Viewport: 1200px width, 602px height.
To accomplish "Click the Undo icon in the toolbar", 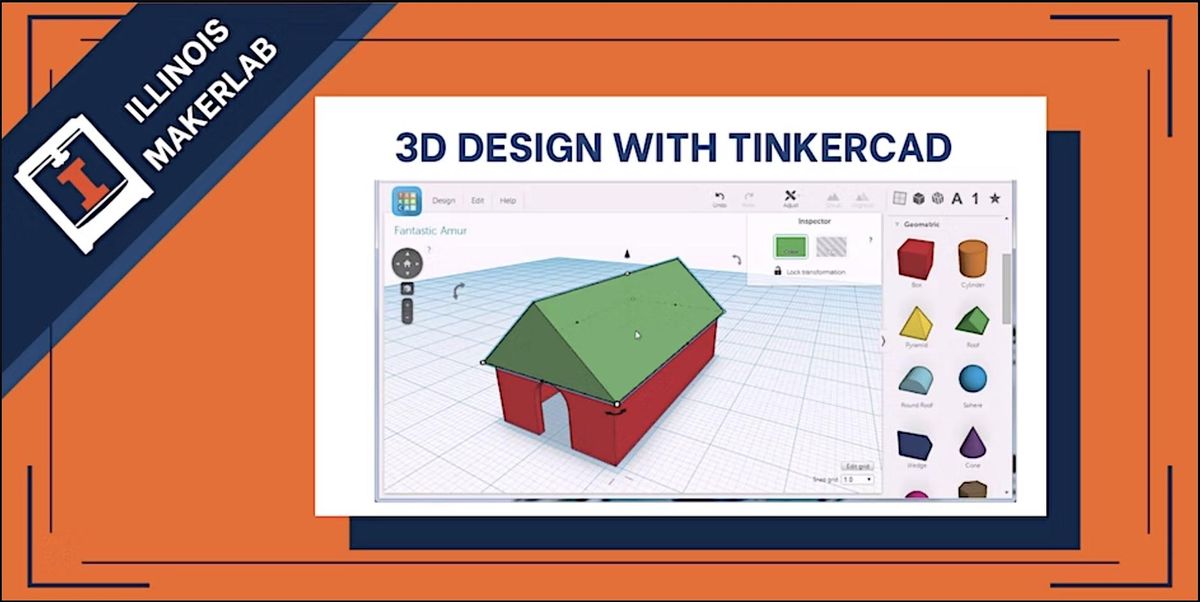I will pyautogui.click(x=720, y=197).
